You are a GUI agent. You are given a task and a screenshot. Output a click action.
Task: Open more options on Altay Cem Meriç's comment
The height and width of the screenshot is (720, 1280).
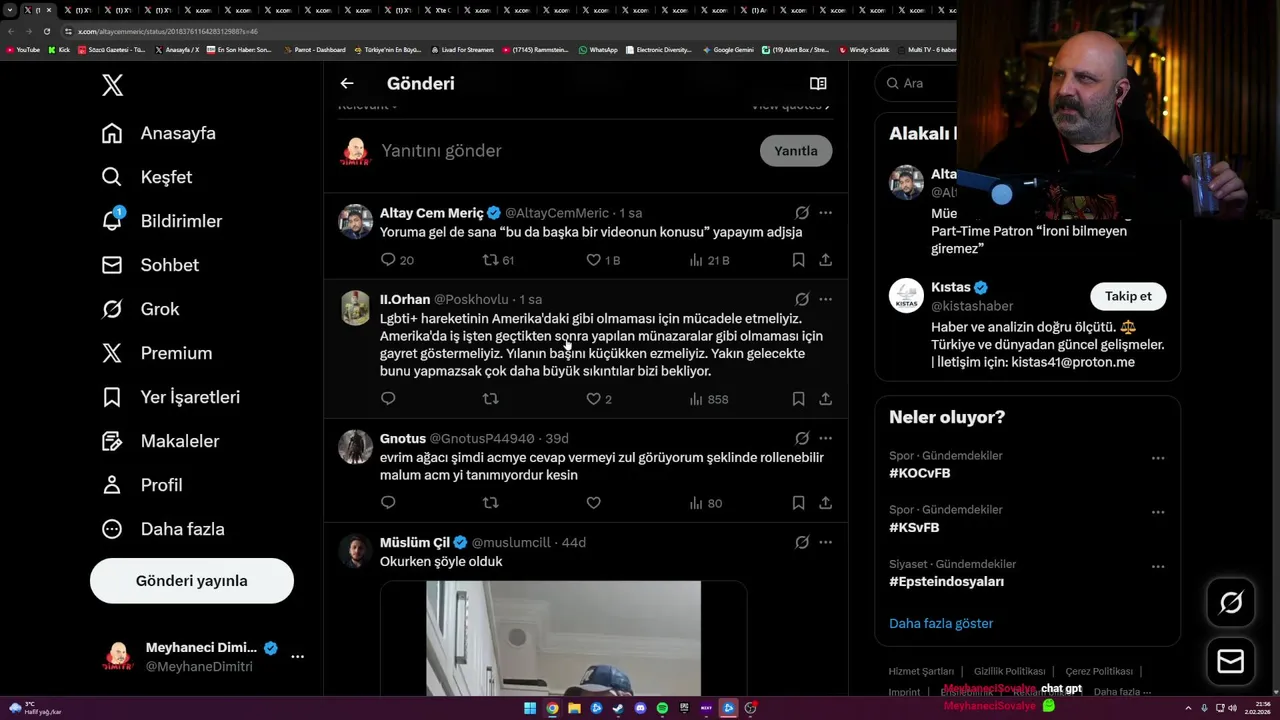coord(825,213)
